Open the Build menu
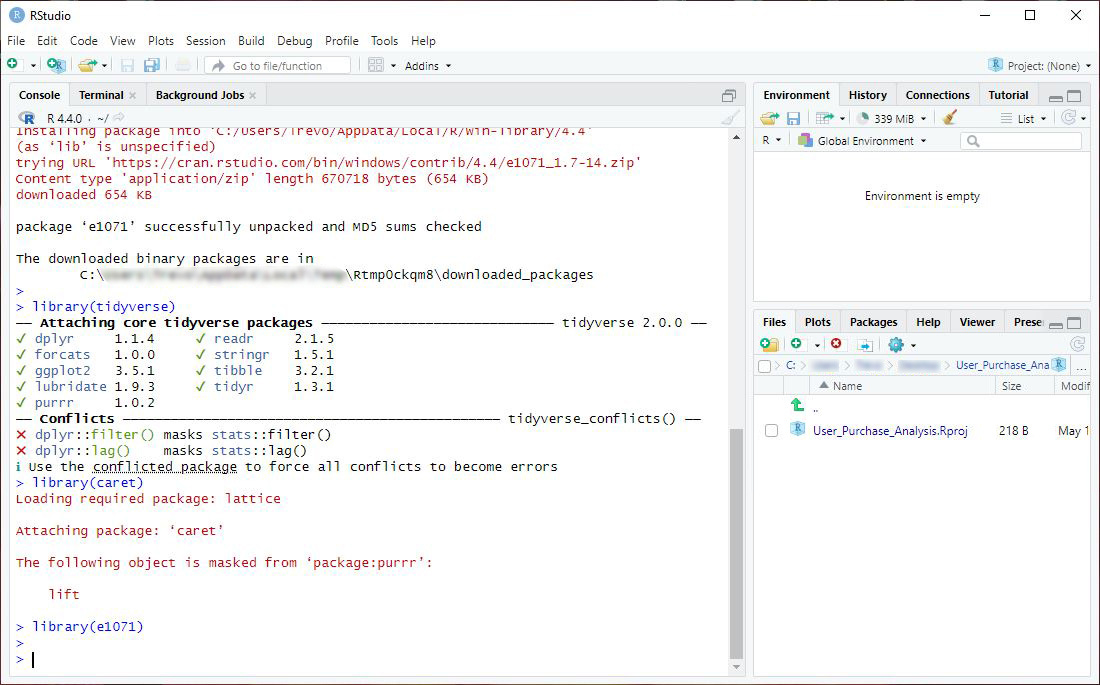Viewport: 1100px width, 685px height. point(251,41)
